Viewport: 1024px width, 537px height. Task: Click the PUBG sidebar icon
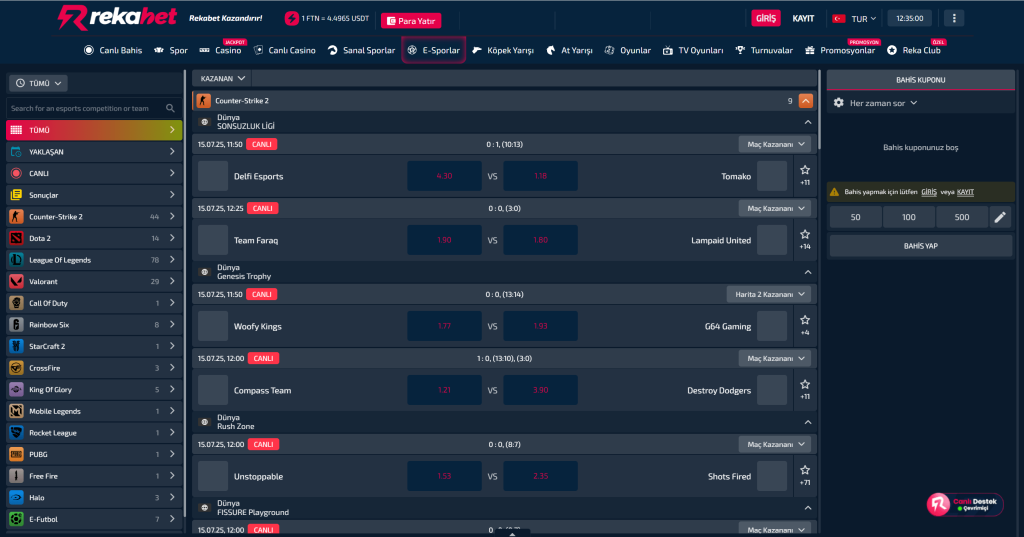16,454
